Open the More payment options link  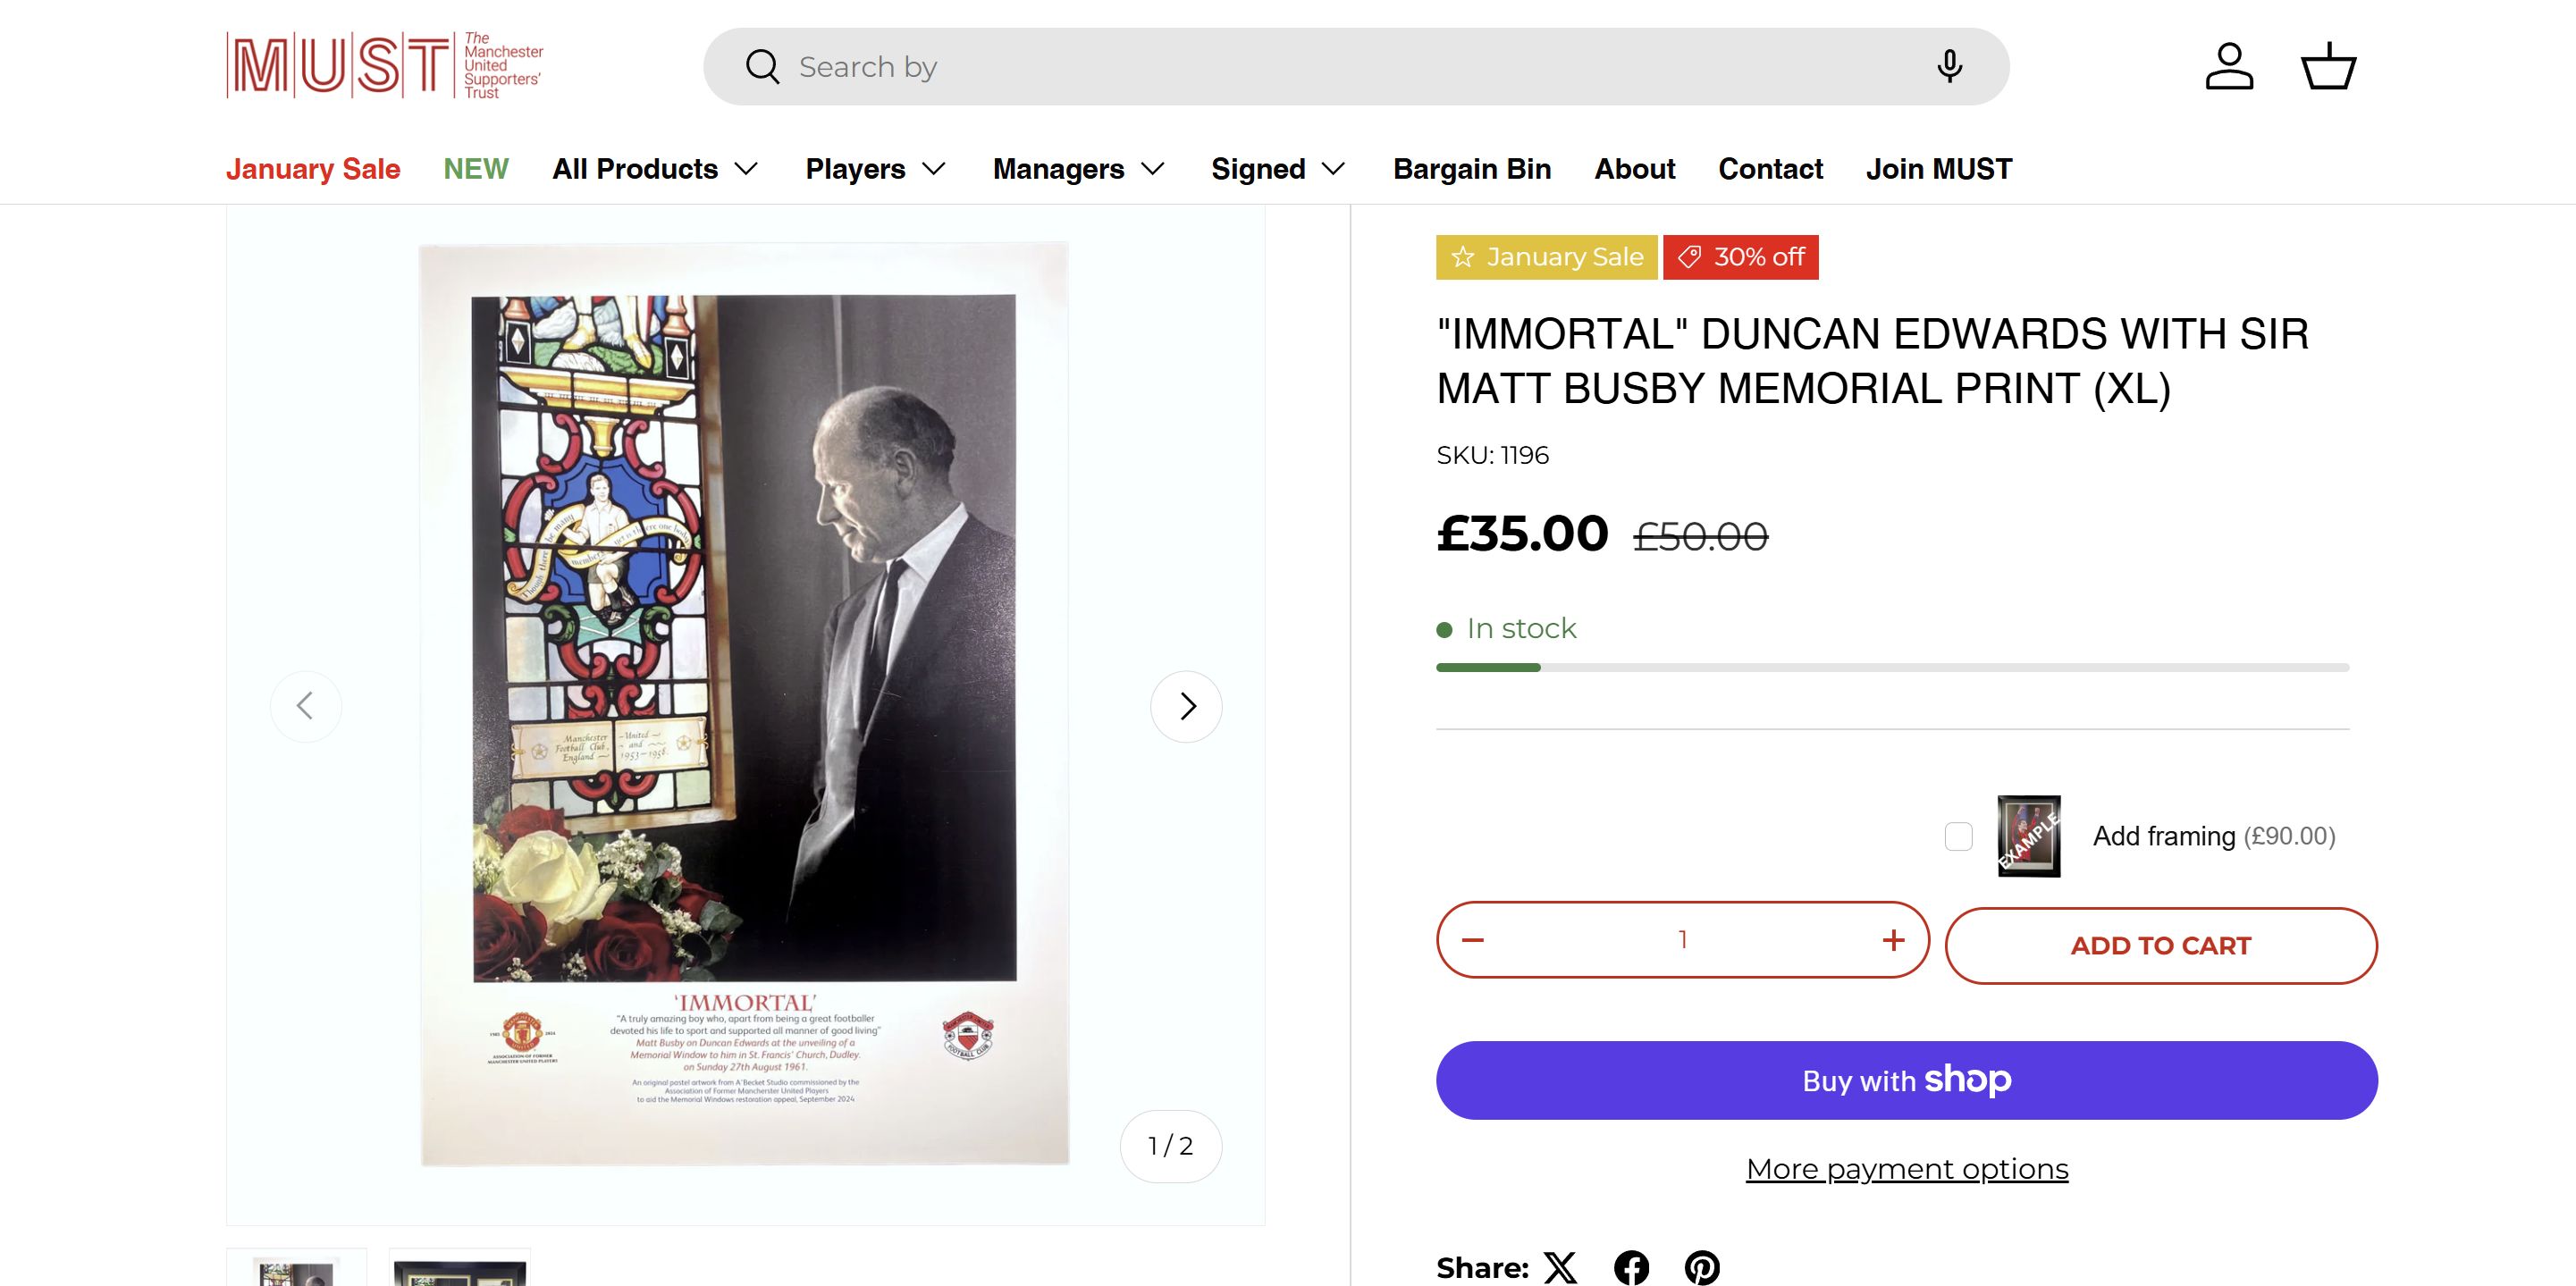coord(1906,1169)
